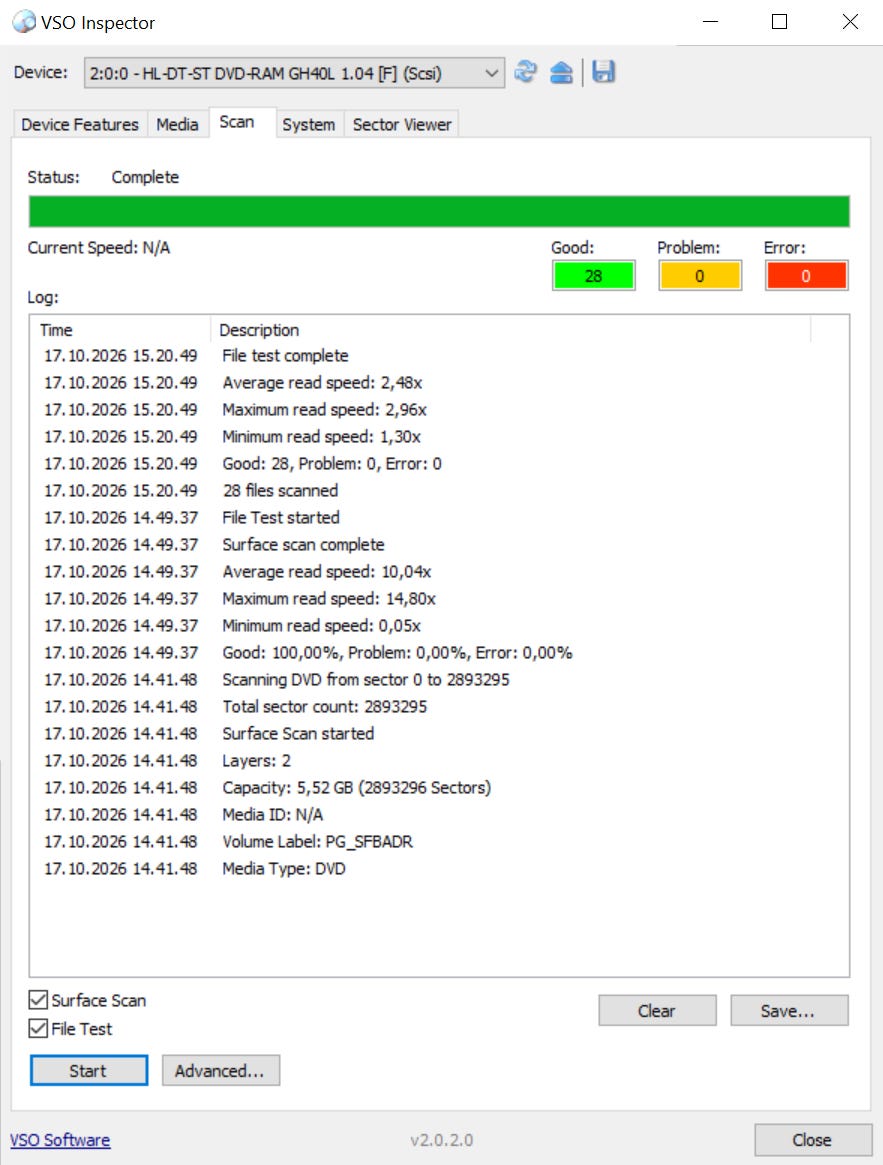Open the Media tab

pos(178,124)
